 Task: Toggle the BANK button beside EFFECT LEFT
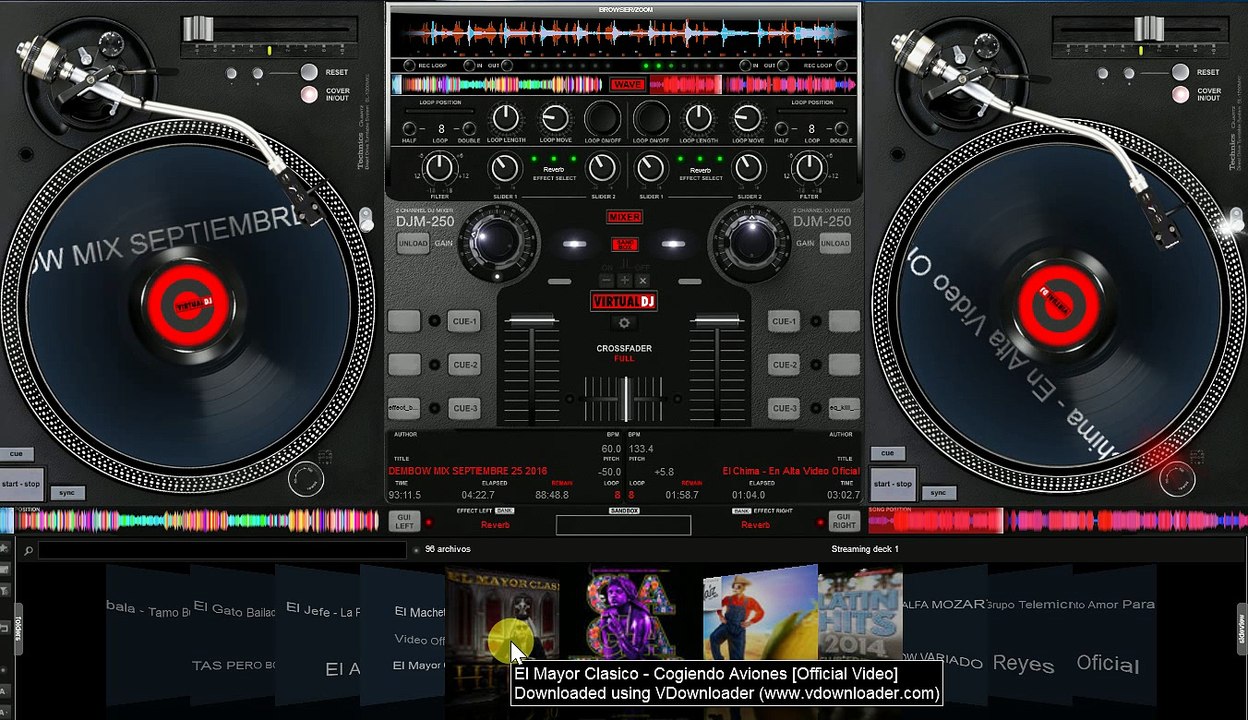(504, 511)
